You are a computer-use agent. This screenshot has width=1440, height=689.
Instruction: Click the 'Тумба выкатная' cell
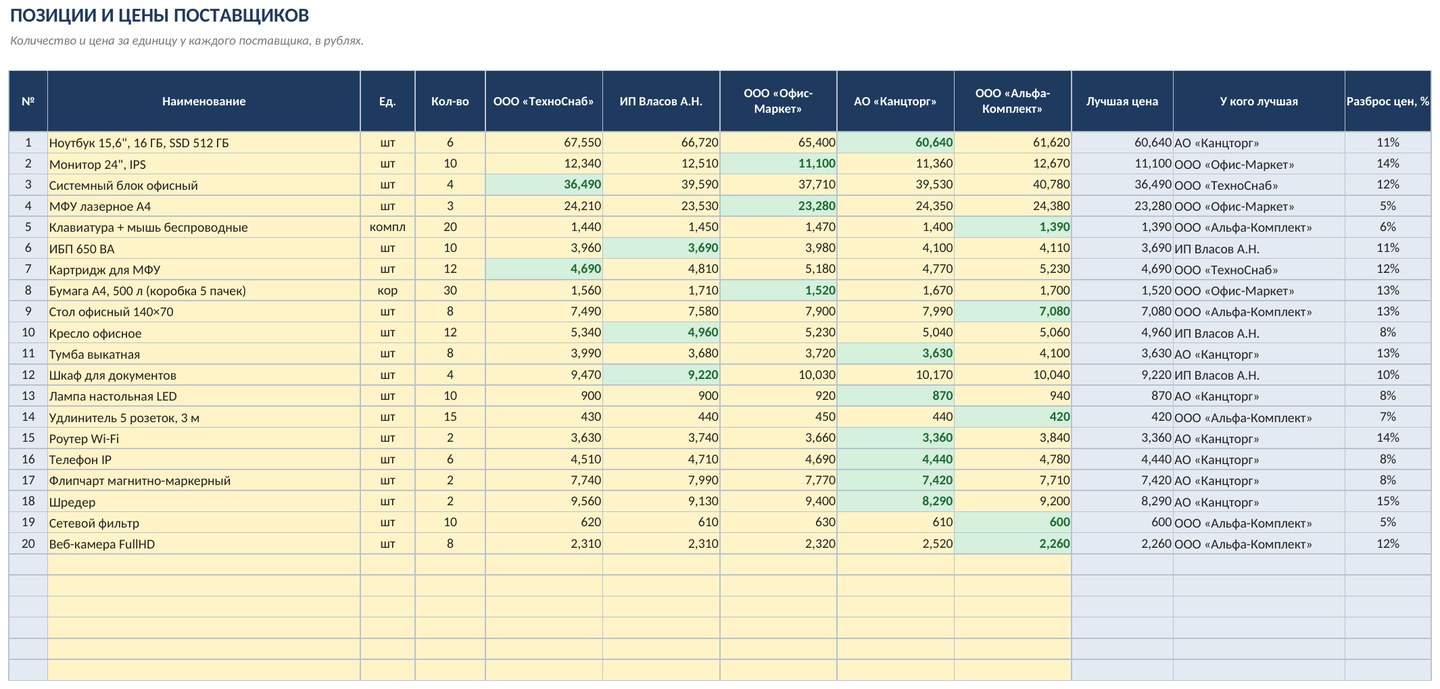(x=204, y=354)
